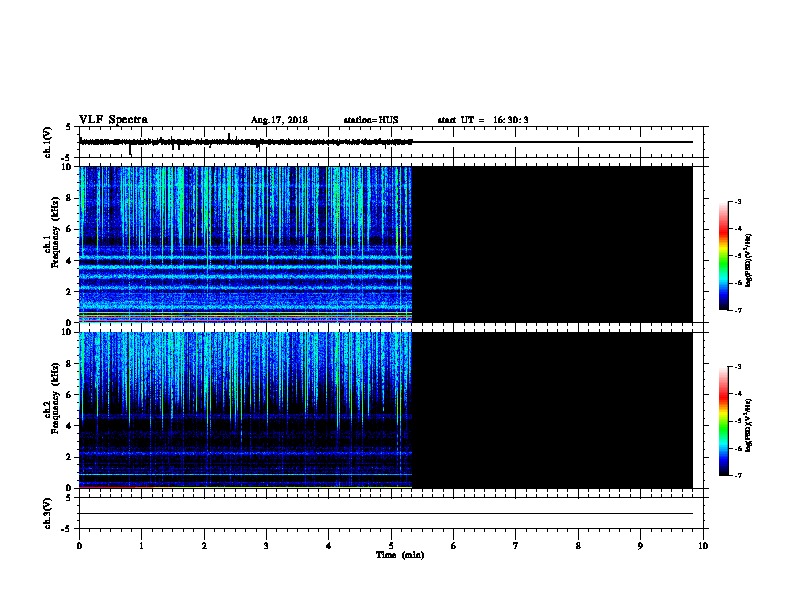Click the ch.2 color bar's log(PSD) label
The image size is (792, 612).
(x=748, y=425)
